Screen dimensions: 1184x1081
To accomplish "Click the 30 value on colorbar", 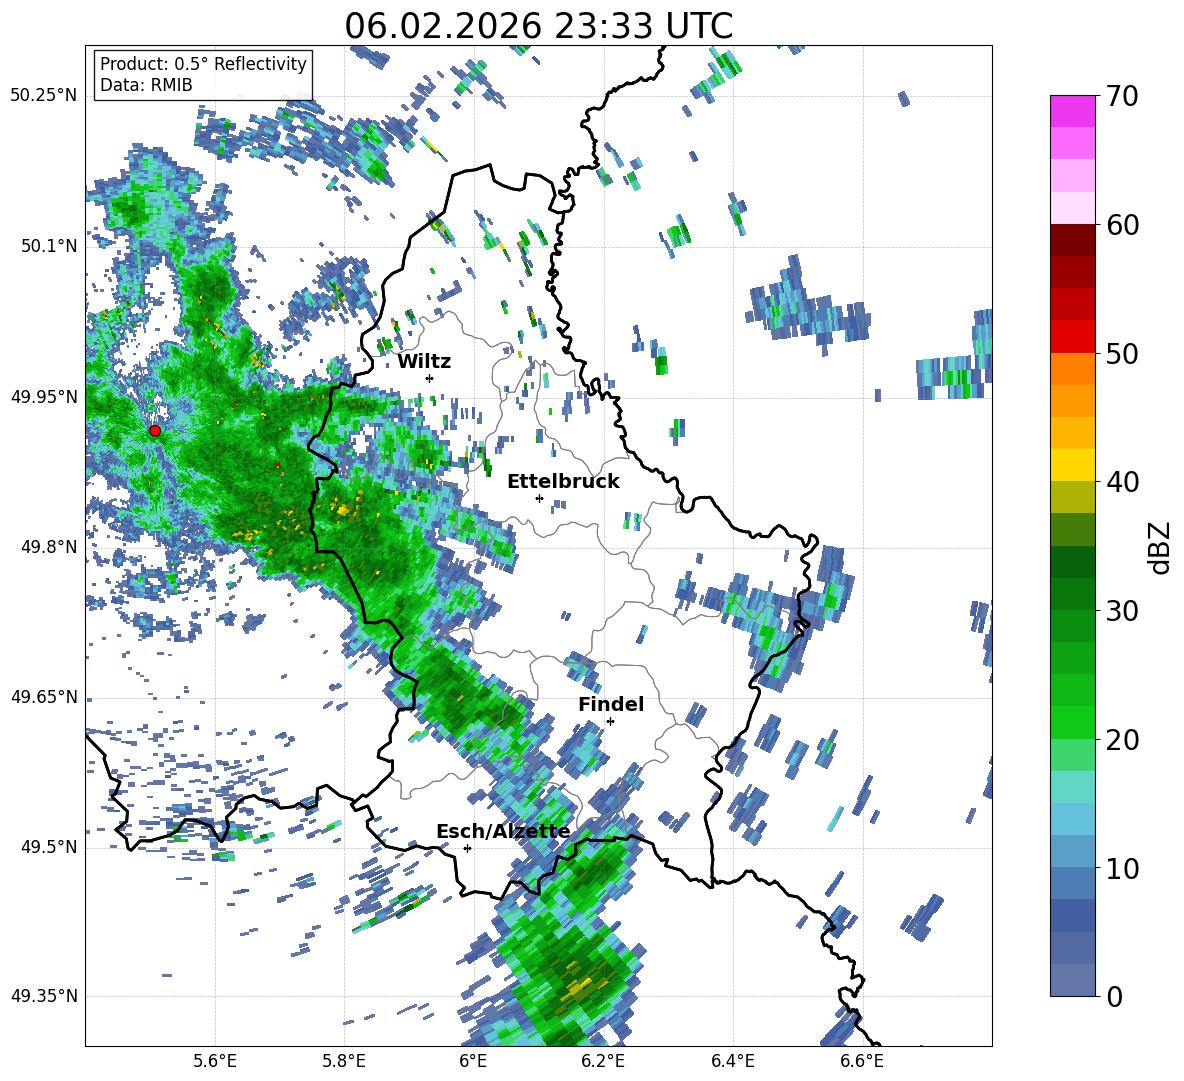I will pos(1122,611).
